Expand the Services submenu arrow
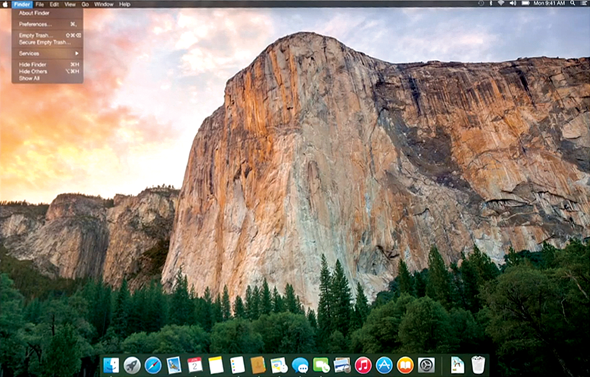 coord(77,53)
